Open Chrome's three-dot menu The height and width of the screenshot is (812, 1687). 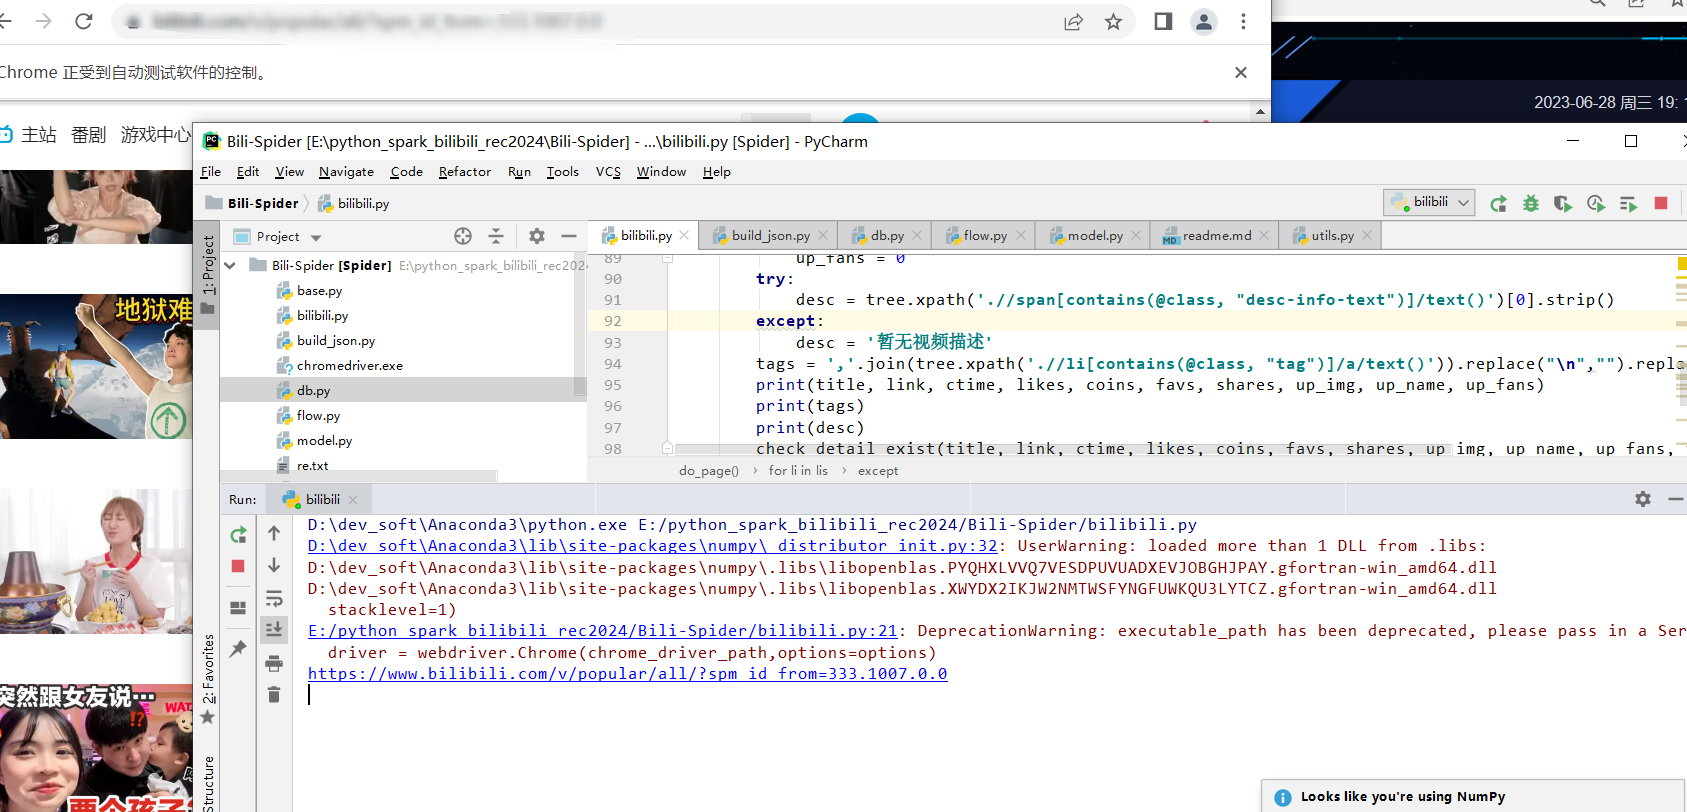point(1243,21)
